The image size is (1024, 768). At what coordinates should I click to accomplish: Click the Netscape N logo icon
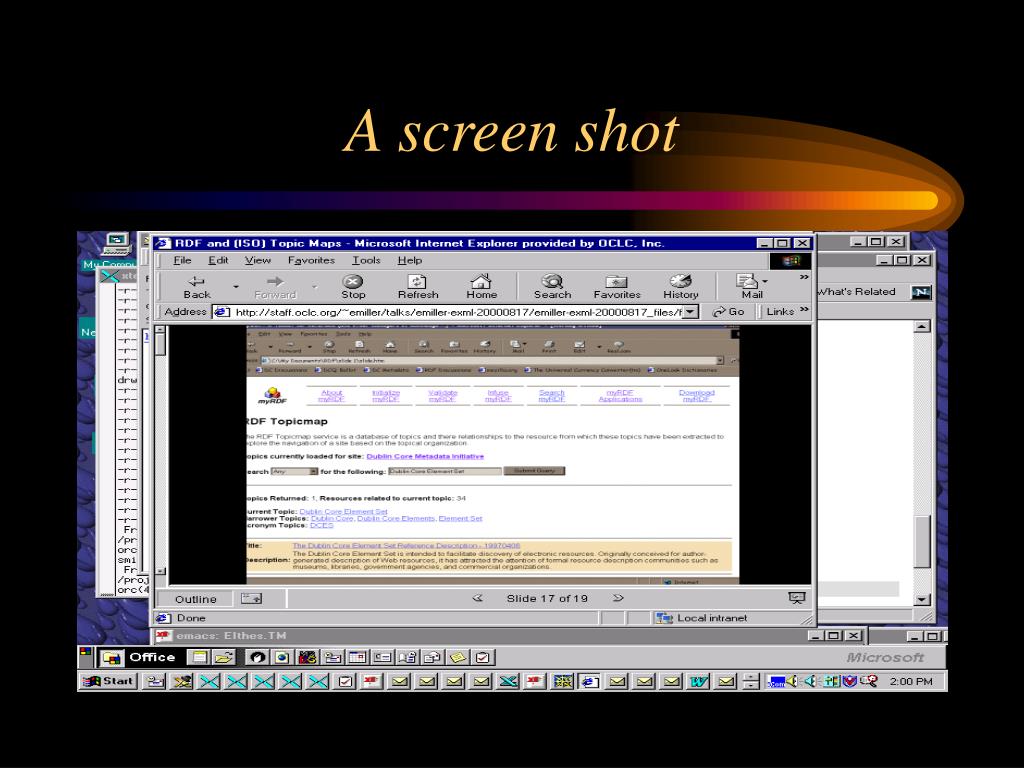[x=921, y=292]
